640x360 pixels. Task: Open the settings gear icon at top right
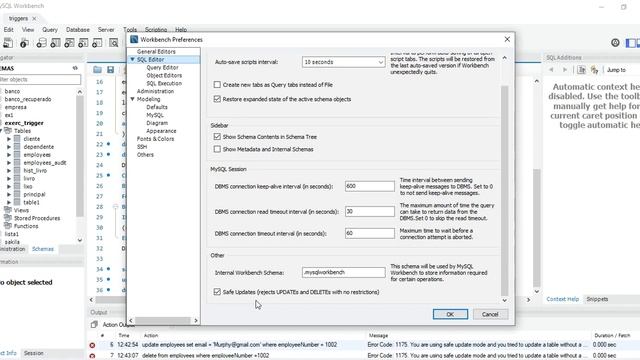[x=615, y=42]
